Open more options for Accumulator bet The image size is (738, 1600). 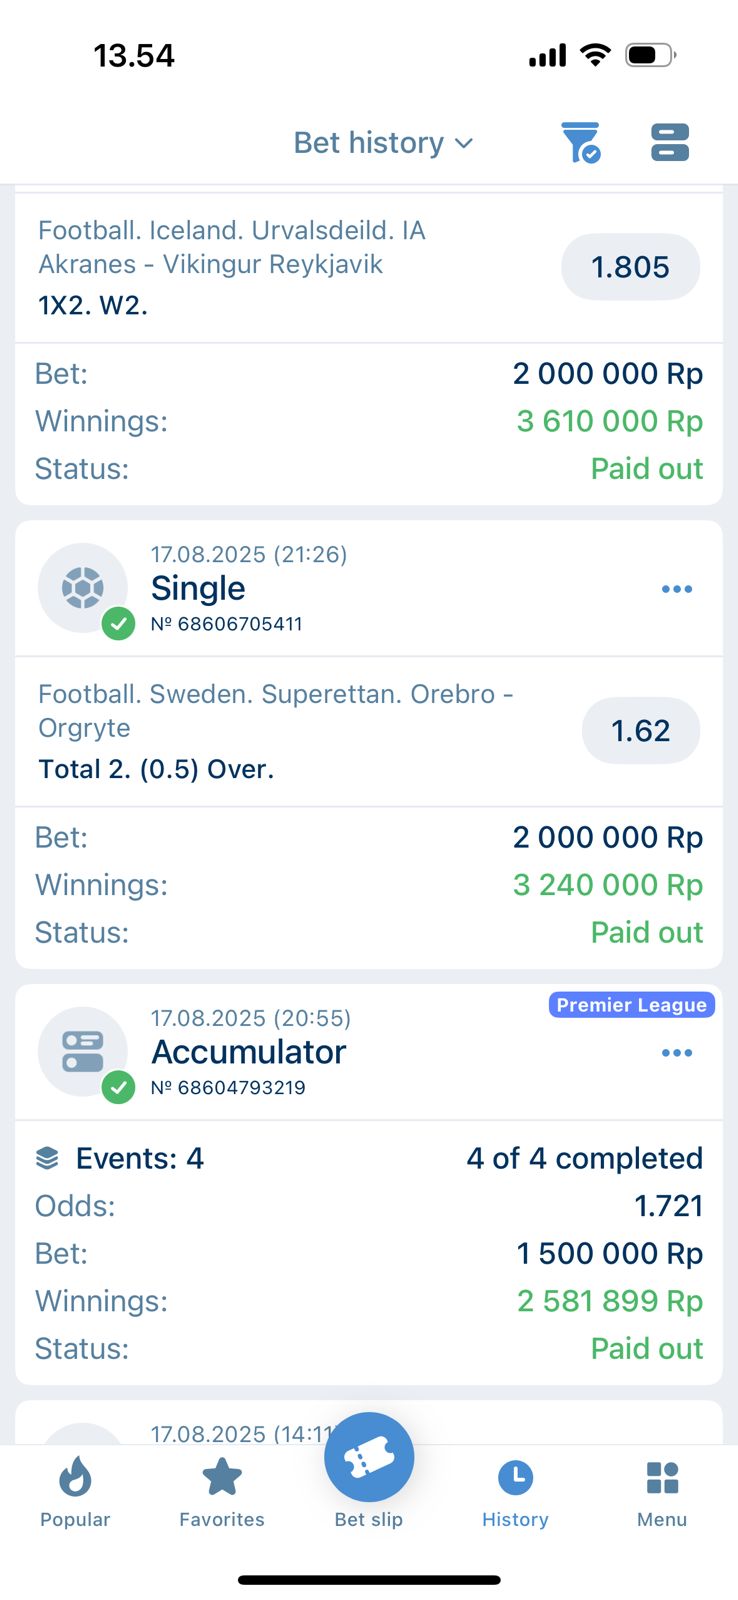tap(677, 1053)
